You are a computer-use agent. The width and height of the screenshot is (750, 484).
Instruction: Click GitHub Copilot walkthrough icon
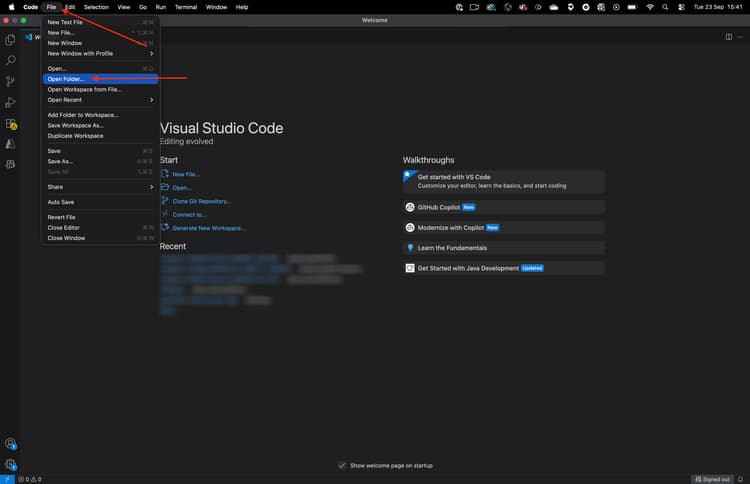pyautogui.click(x=410, y=207)
